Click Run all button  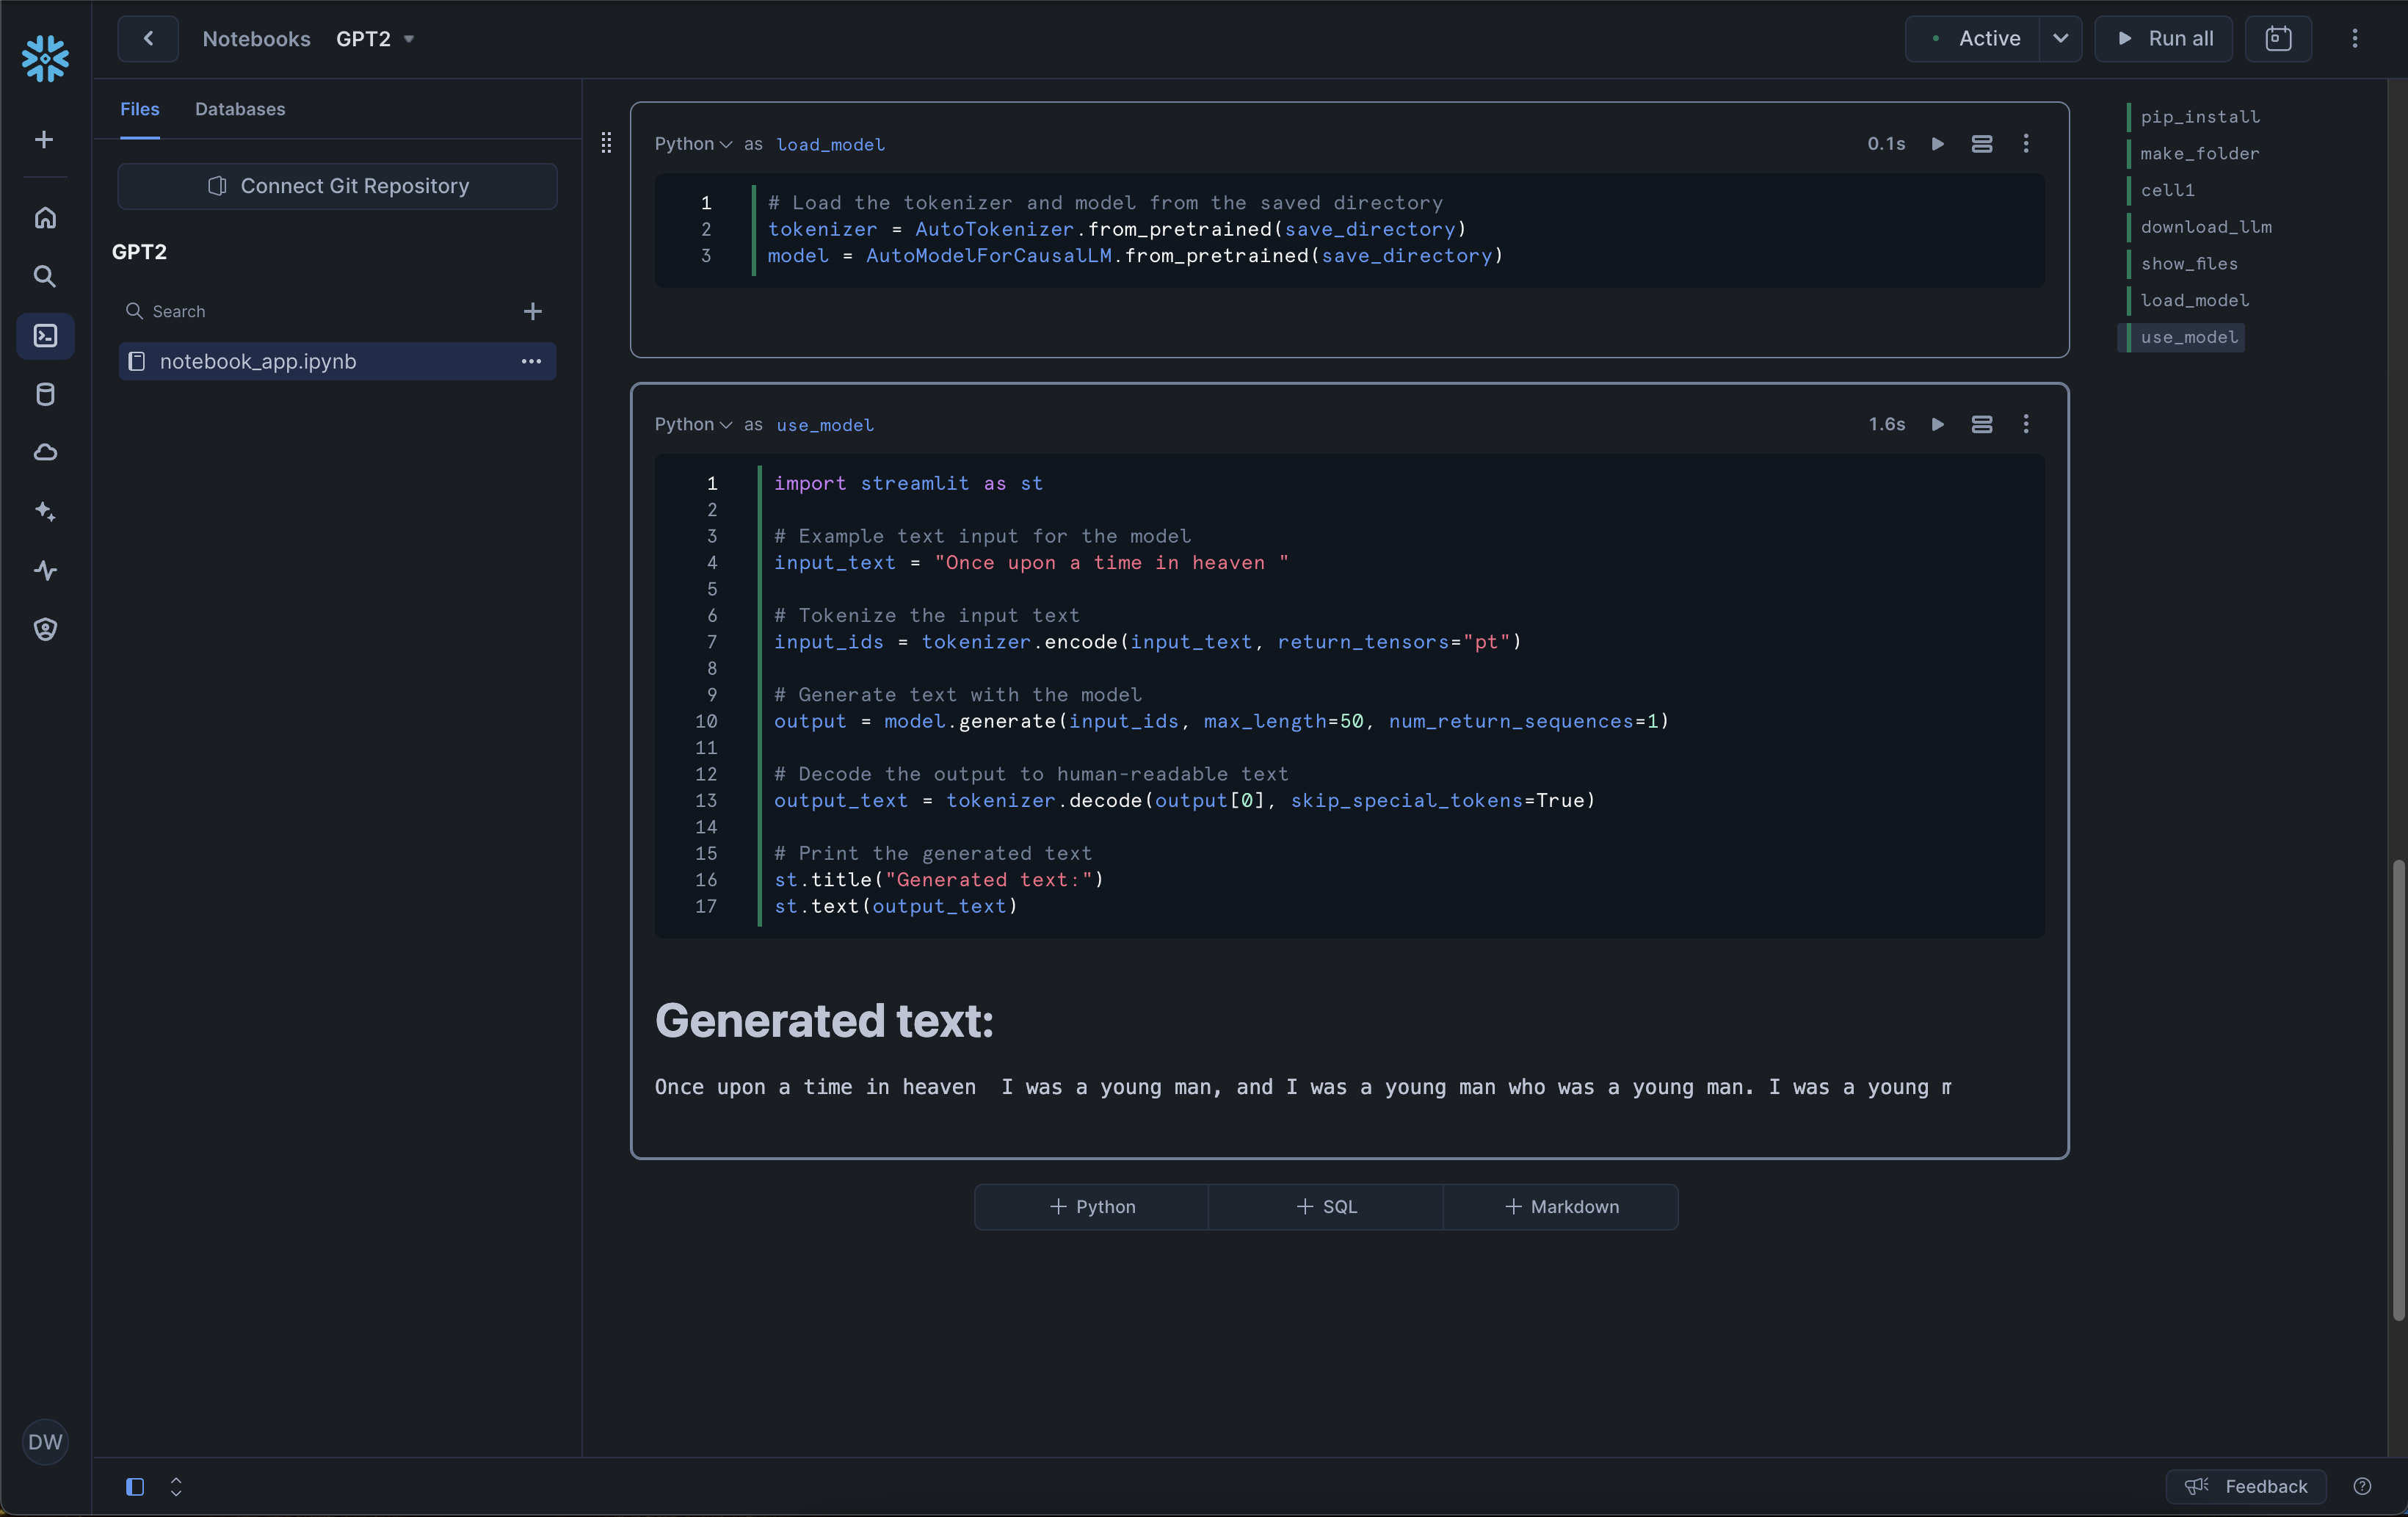point(2164,38)
